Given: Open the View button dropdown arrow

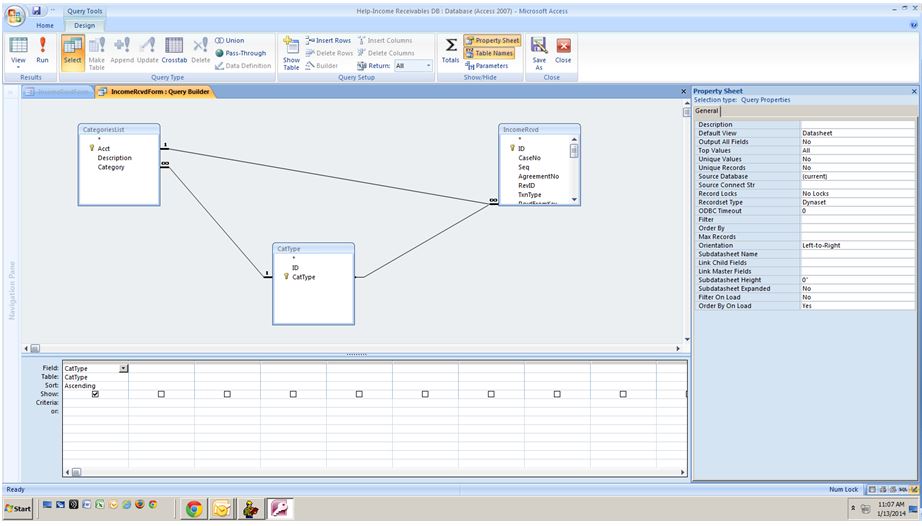Looking at the screenshot, I should (18, 67).
